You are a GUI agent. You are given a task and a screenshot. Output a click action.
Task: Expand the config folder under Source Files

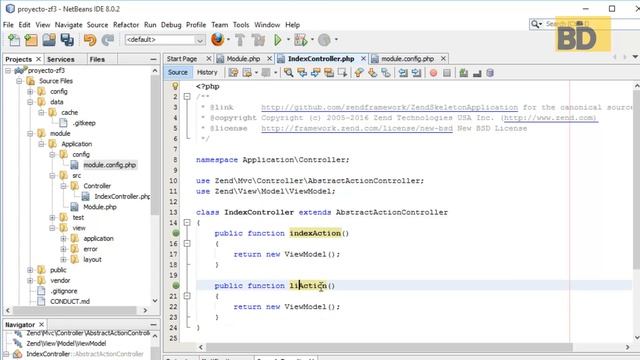tap(30, 91)
